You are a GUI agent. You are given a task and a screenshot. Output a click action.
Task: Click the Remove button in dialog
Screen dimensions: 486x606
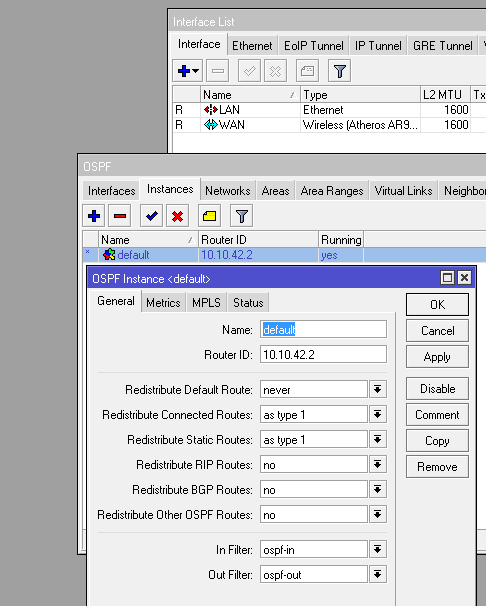pyautogui.click(x=437, y=467)
